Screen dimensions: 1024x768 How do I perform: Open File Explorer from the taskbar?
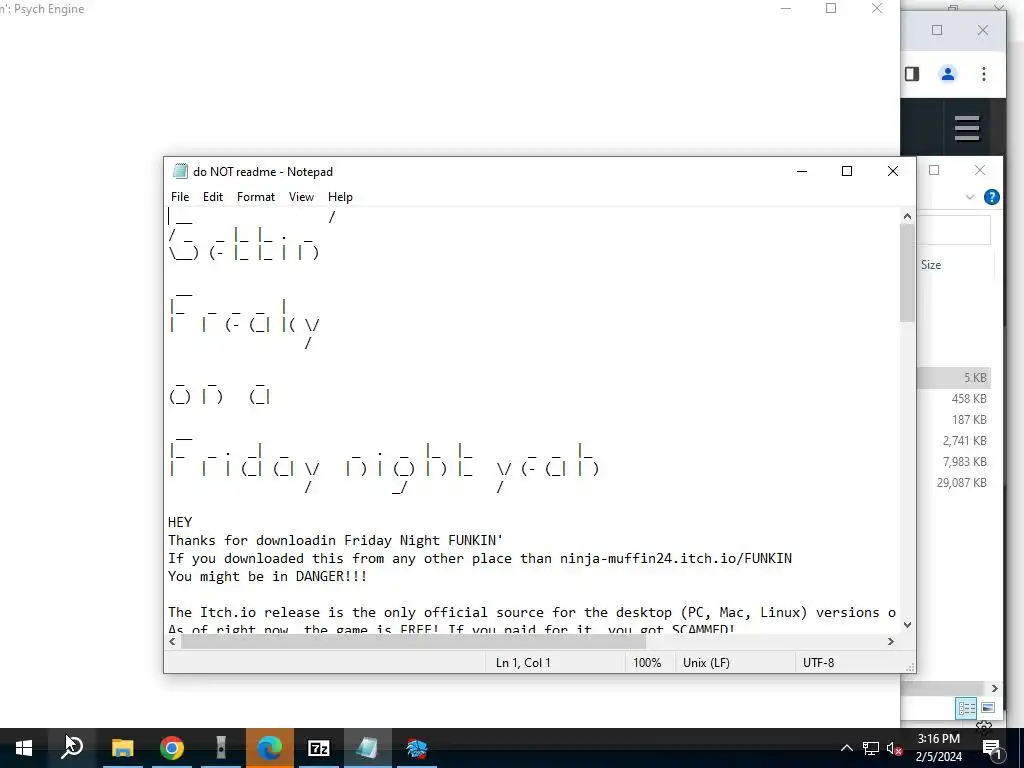[x=122, y=748]
